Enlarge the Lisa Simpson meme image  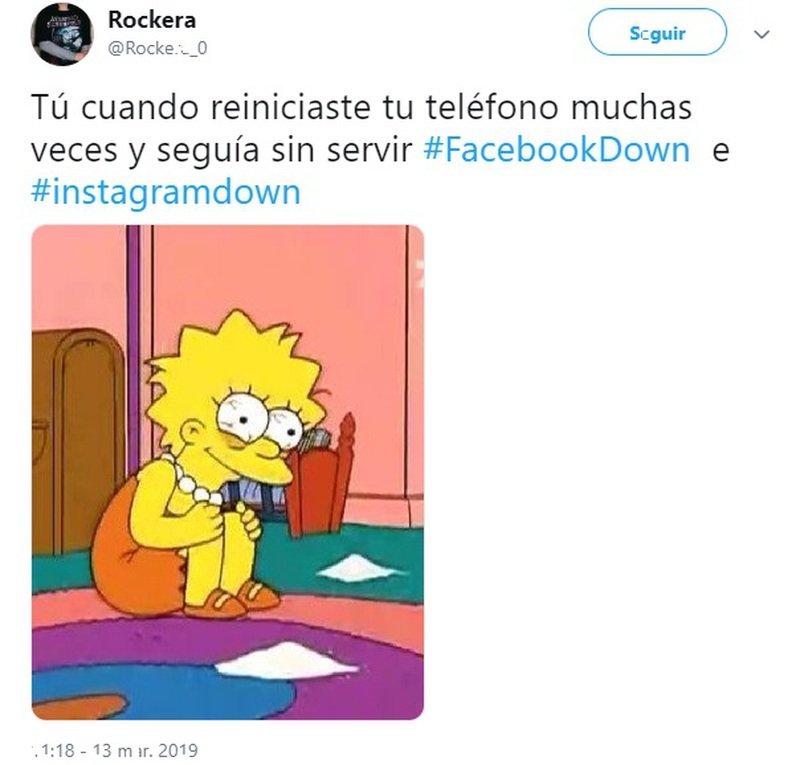228,472
